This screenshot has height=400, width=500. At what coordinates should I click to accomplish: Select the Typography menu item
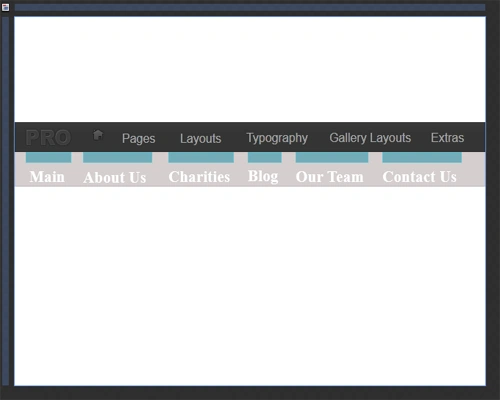[277, 138]
